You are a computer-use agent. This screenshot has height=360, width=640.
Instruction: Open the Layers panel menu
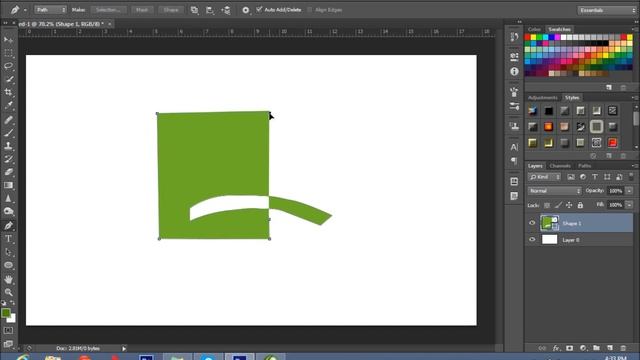pos(634,166)
